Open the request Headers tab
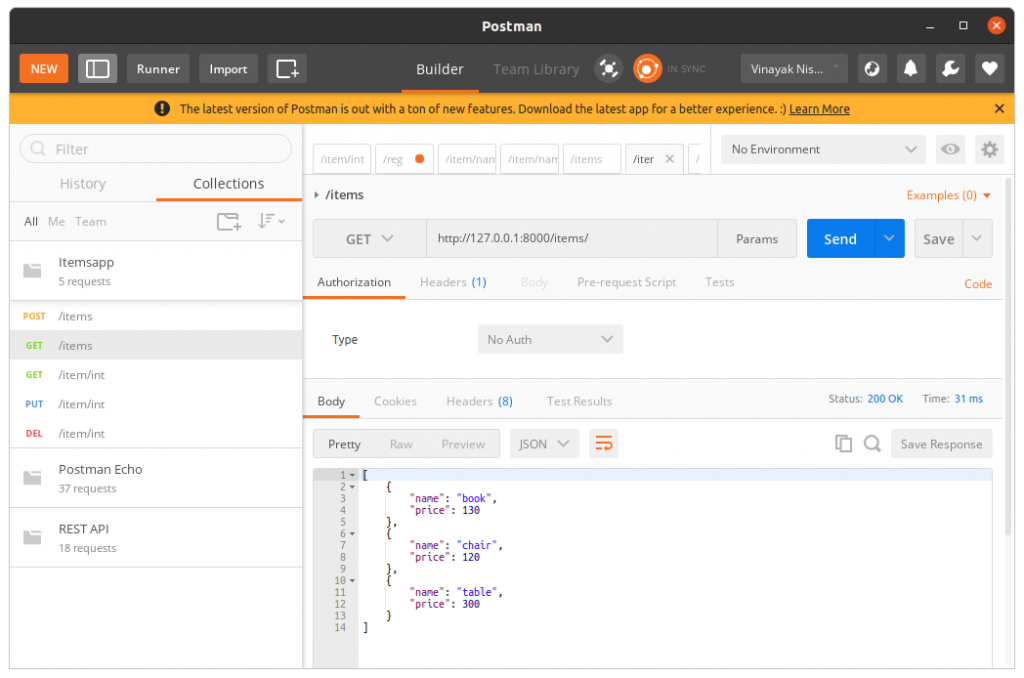Screen dimensions: 1024x678 pos(453,283)
